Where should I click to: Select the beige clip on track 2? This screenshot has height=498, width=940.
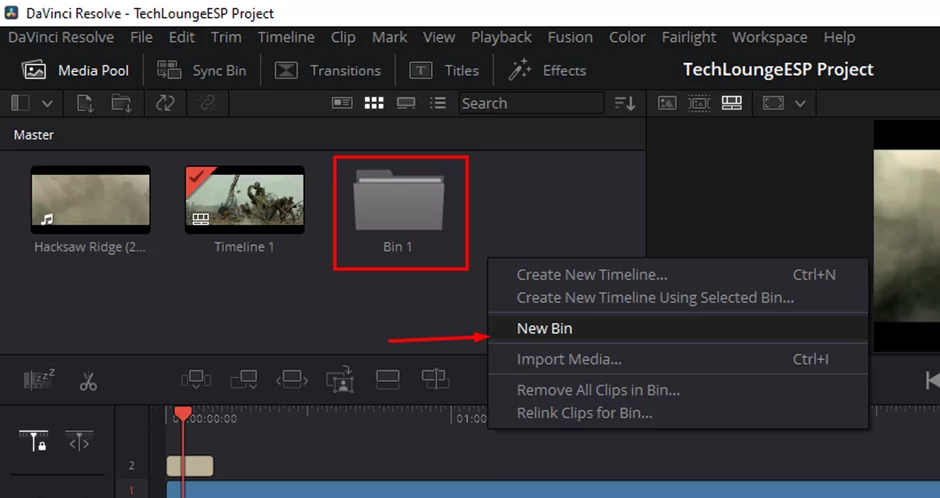[x=190, y=466]
